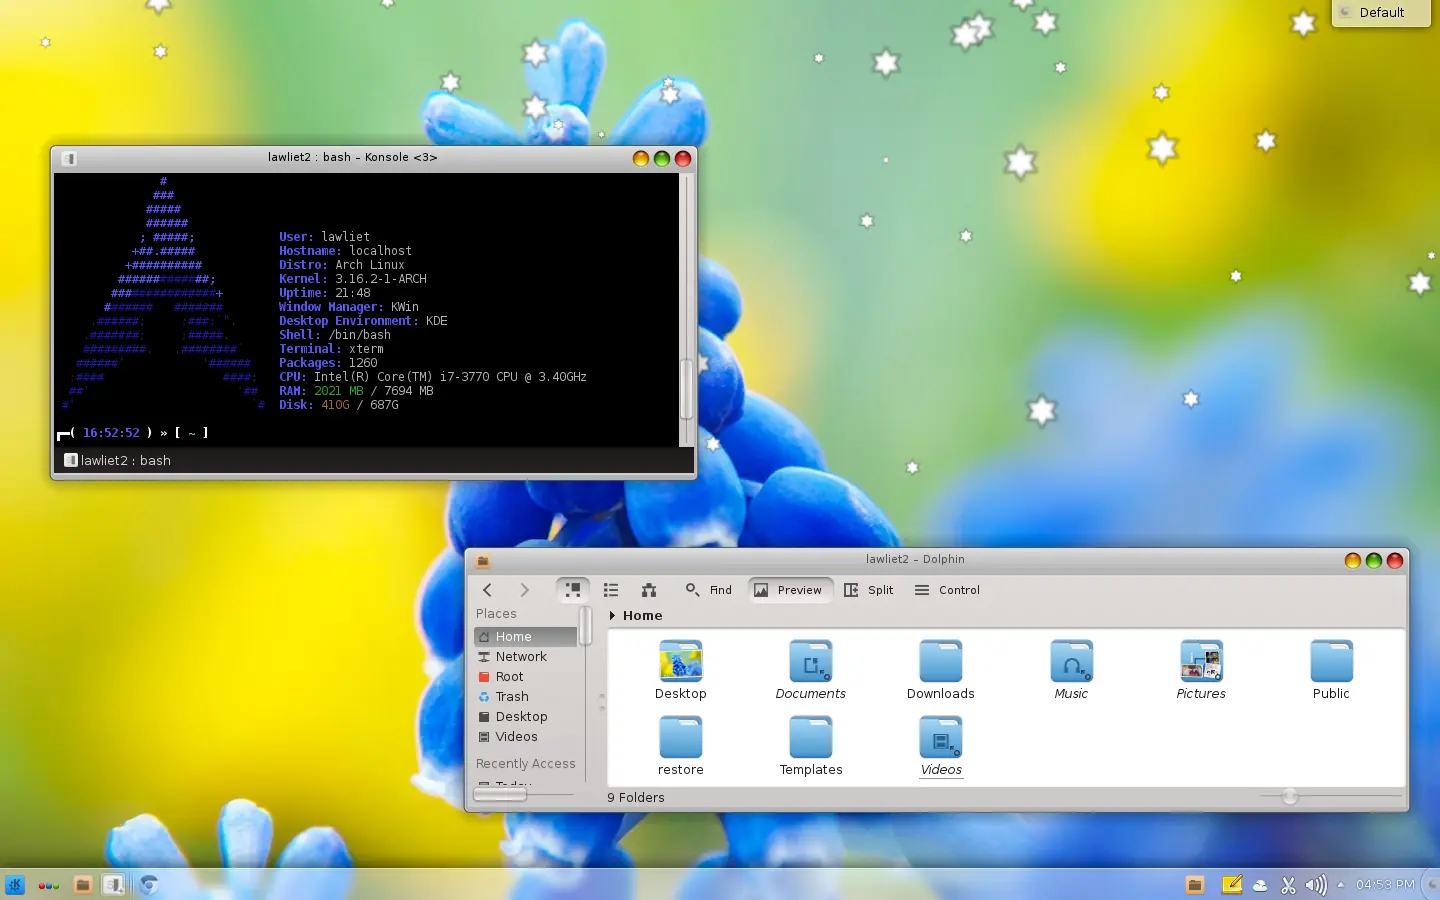The width and height of the screenshot is (1440, 900).
Task: Switch Dolphin to Icons view mode
Action: pyautogui.click(x=573, y=590)
